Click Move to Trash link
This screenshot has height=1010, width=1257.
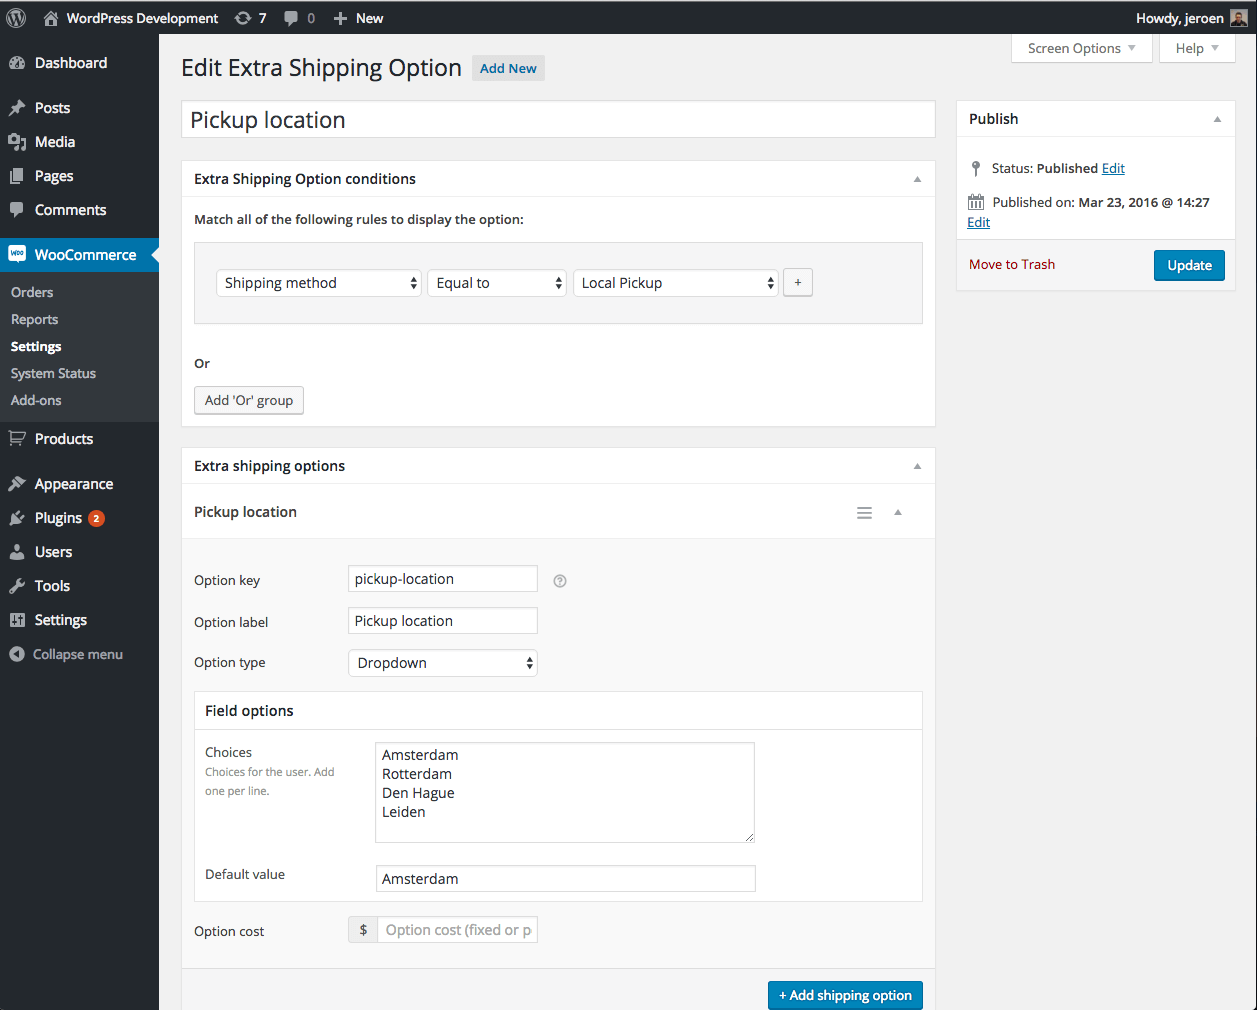pyautogui.click(x=1012, y=264)
